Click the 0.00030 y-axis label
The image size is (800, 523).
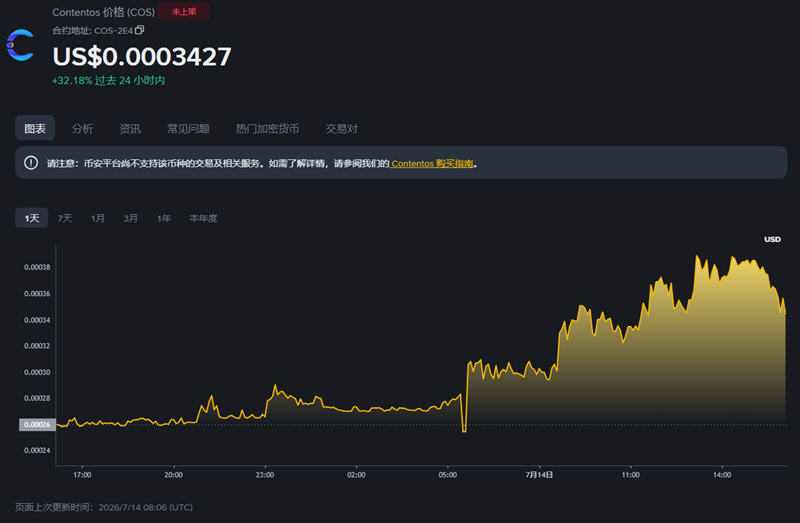[x=37, y=372]
